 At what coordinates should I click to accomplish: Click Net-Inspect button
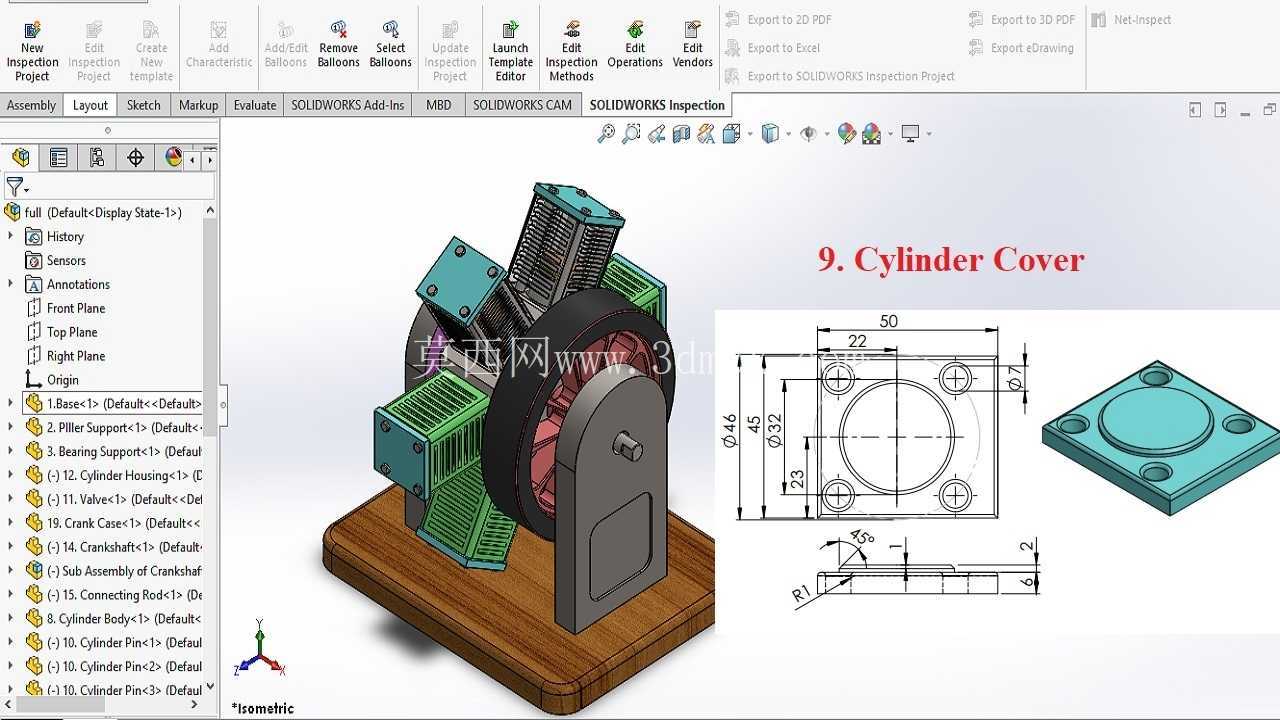click(x=1131, y=19)
